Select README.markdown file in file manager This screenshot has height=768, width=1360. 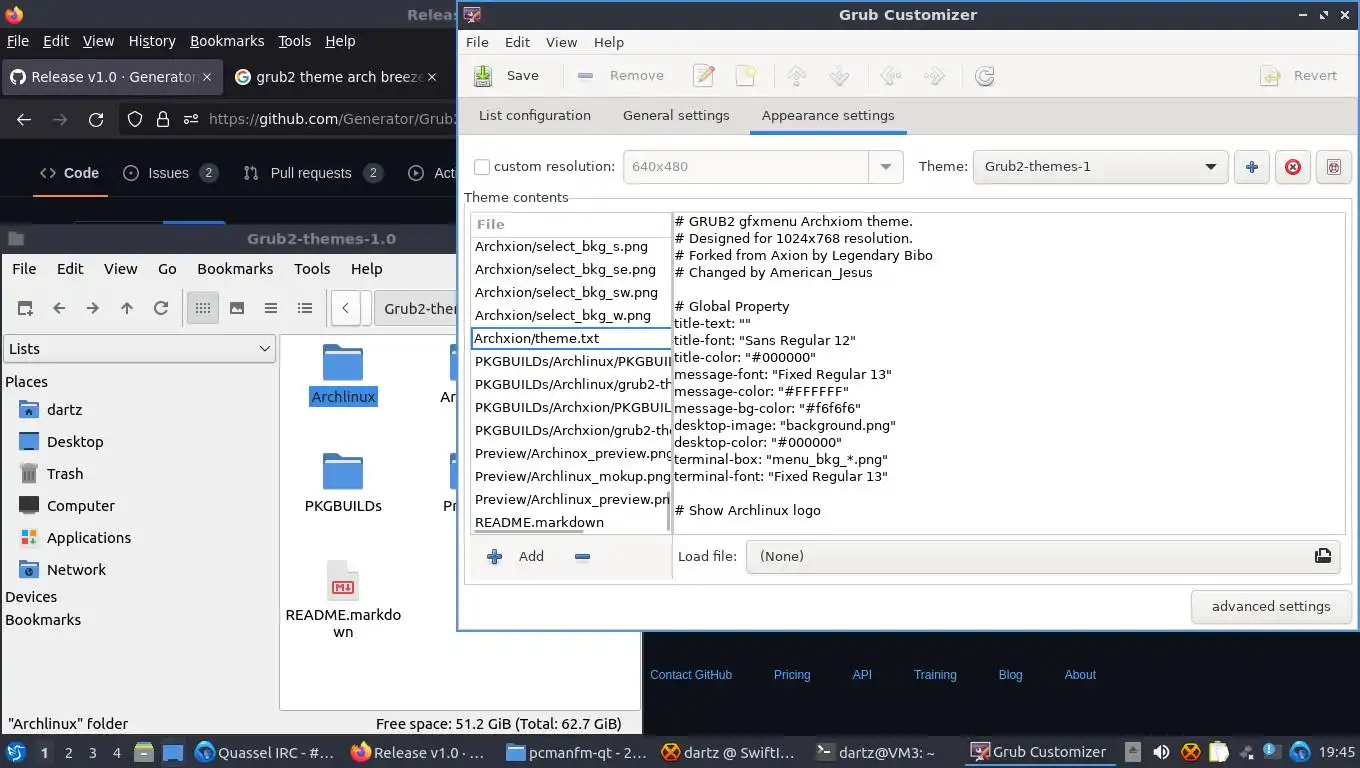pyautogui.click(x=343, y=600)
